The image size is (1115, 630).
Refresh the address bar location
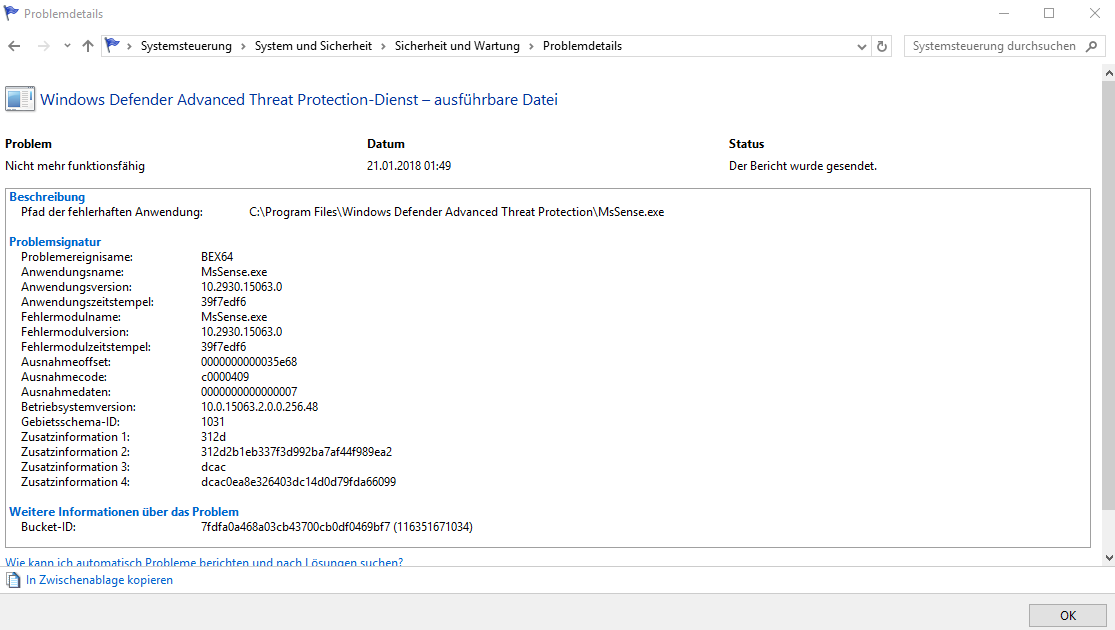882,46
